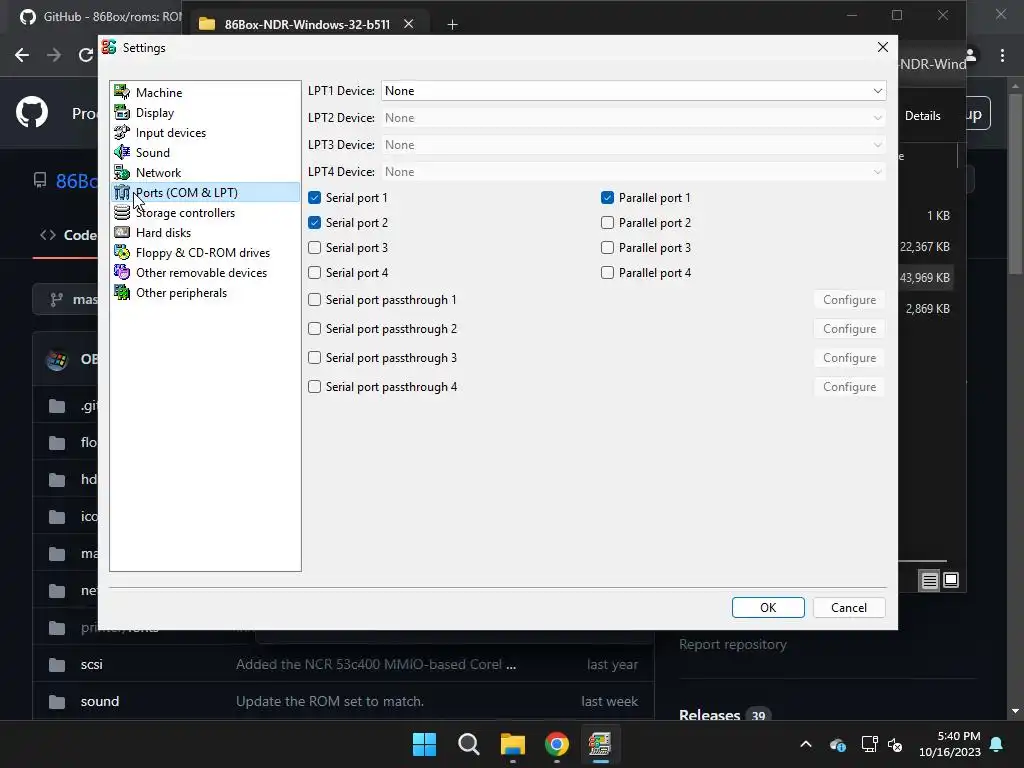Click the 86Box taskbar icon
Screen dimensions: 1024x768
coord(600,744)
